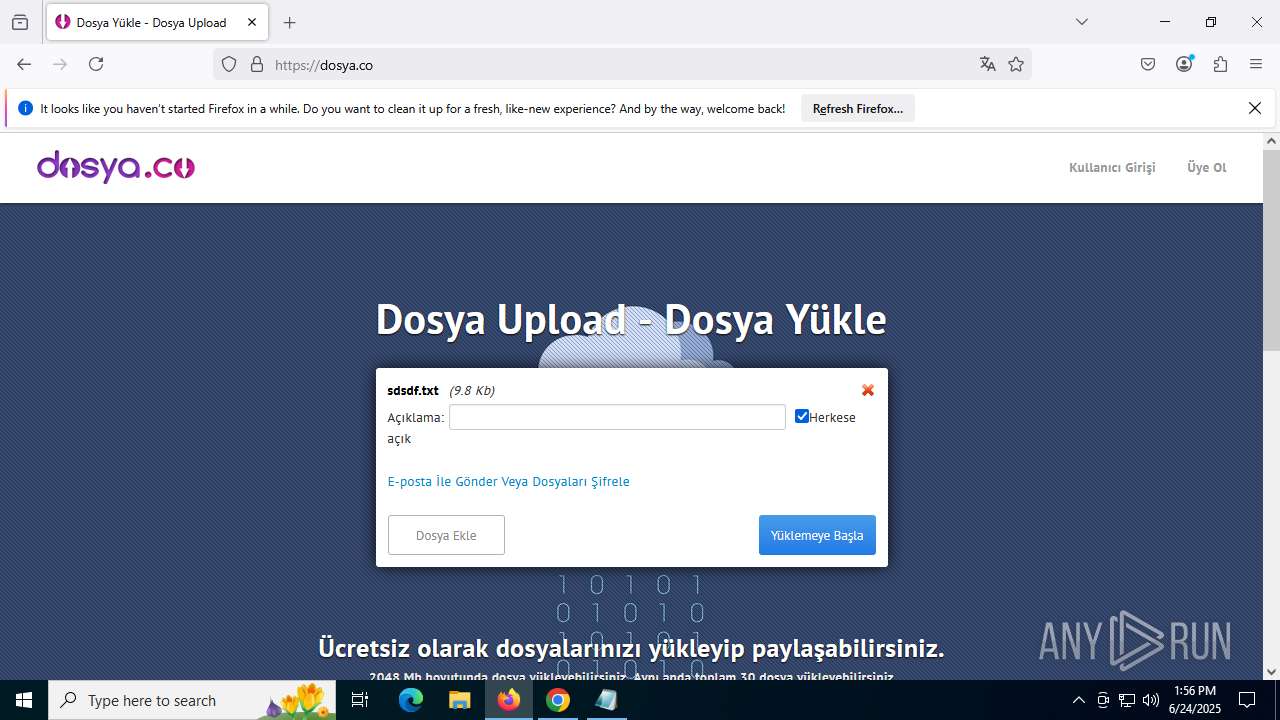Open the notepad-like app on taskbar
The image size is (1280, 720).
pos(606,700)
